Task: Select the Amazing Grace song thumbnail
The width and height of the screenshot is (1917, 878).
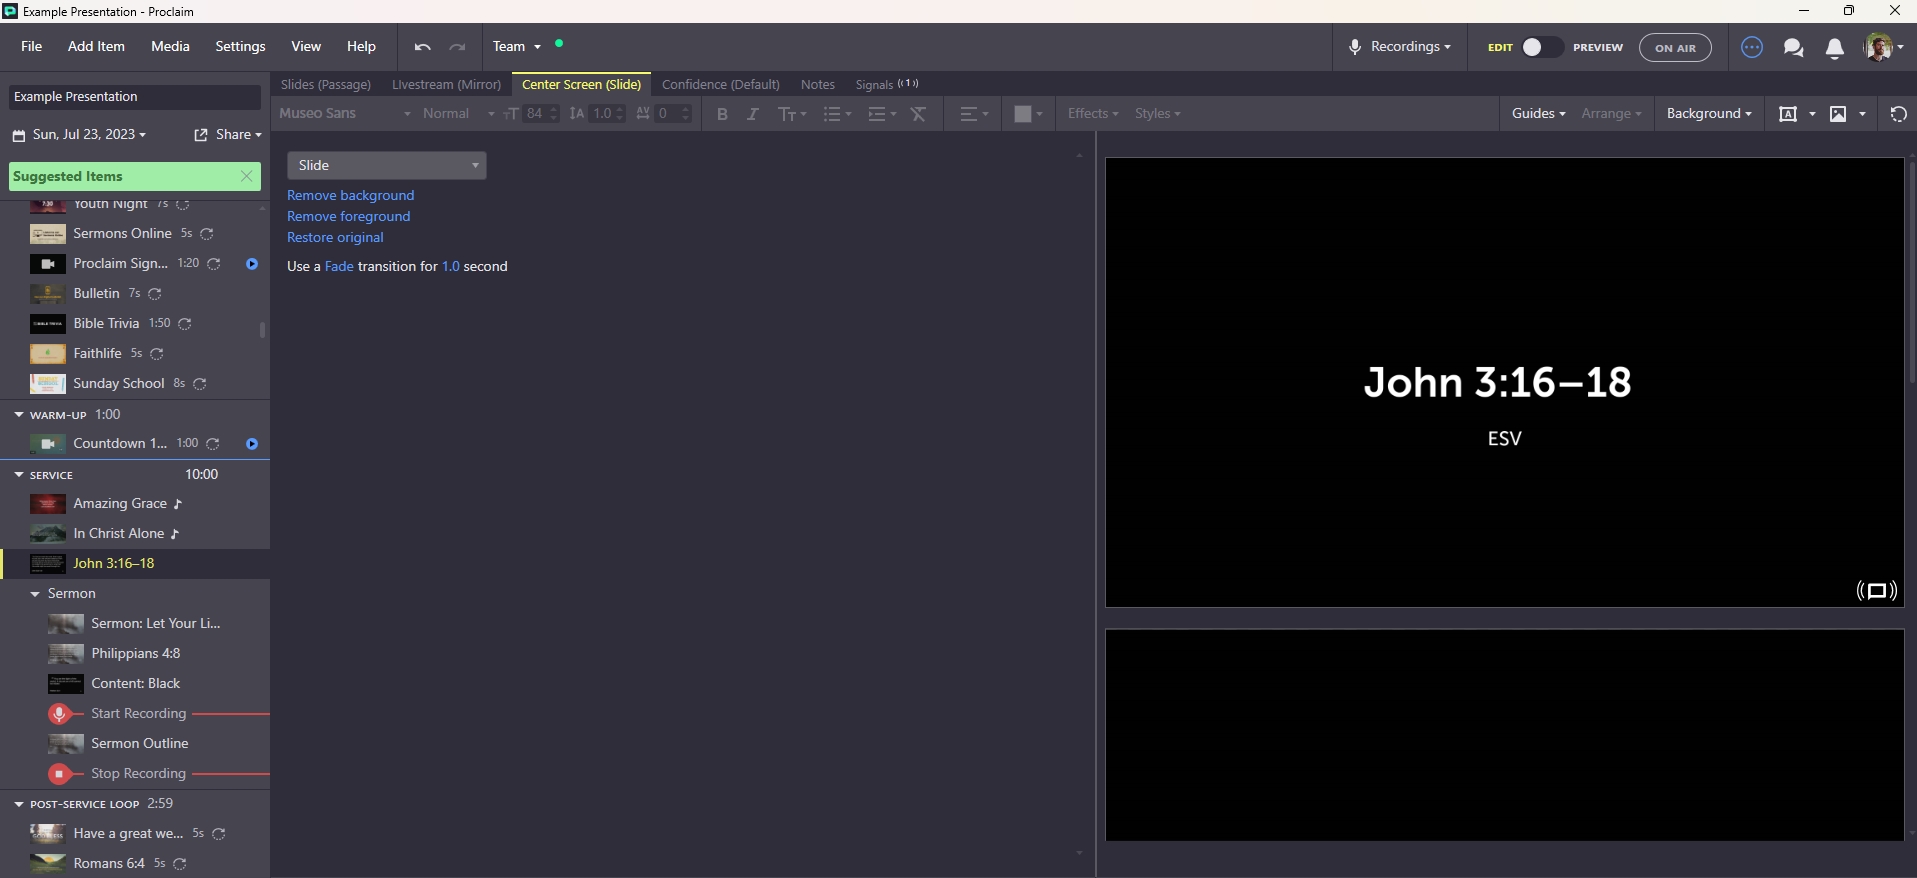Action: 47,504
